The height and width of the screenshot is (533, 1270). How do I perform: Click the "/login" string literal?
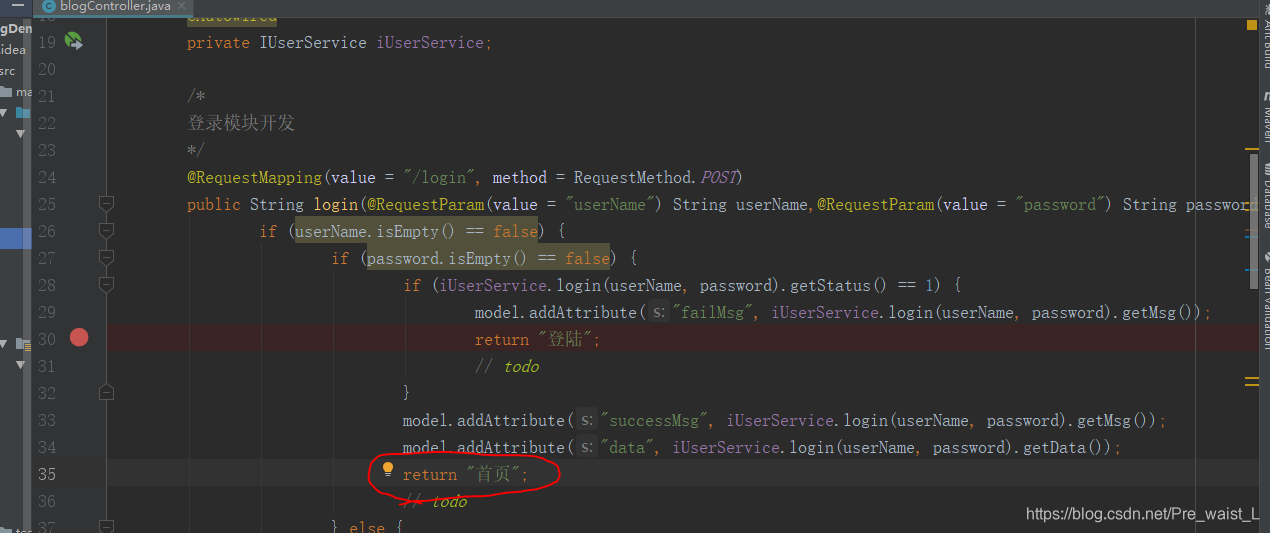pyautogui.click(x=439, y=177)
